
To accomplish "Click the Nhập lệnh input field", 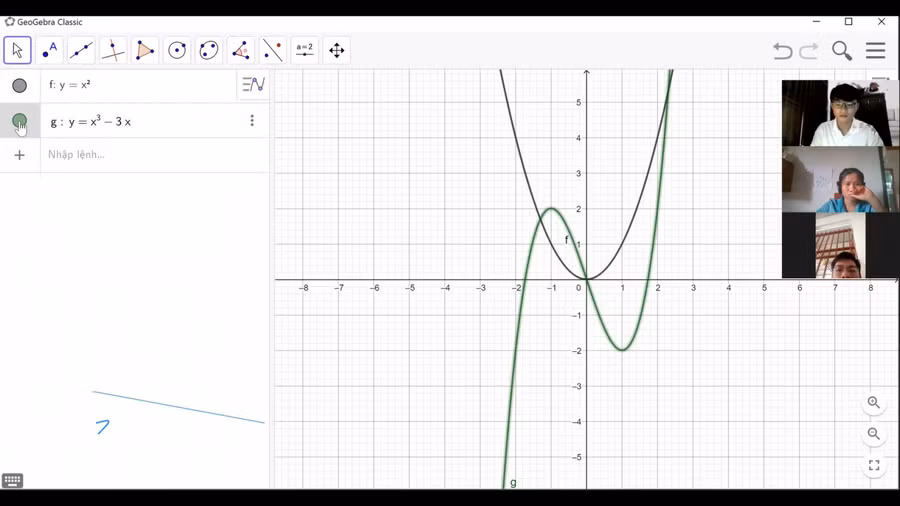I will 150,155.
